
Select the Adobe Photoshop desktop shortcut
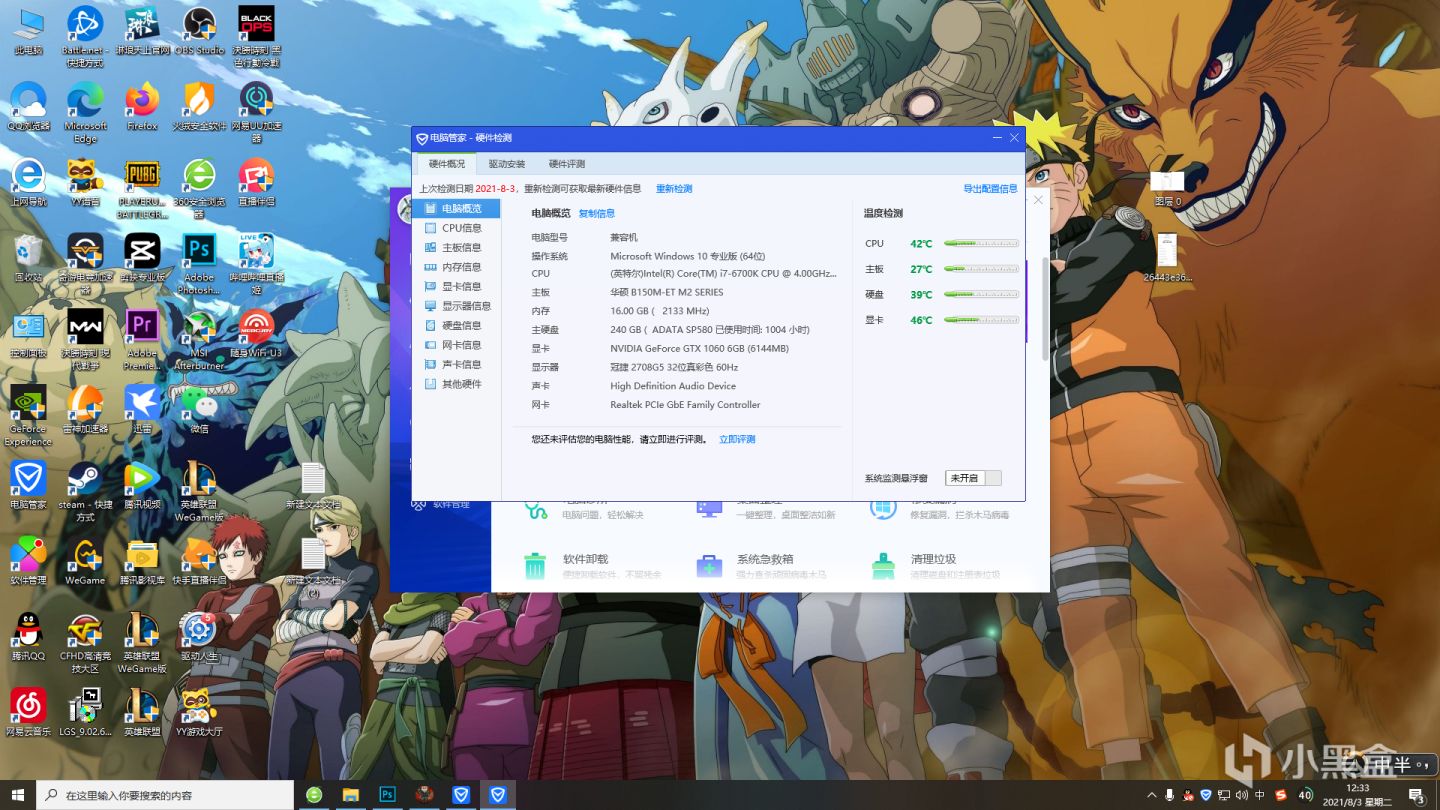point(199,265)
